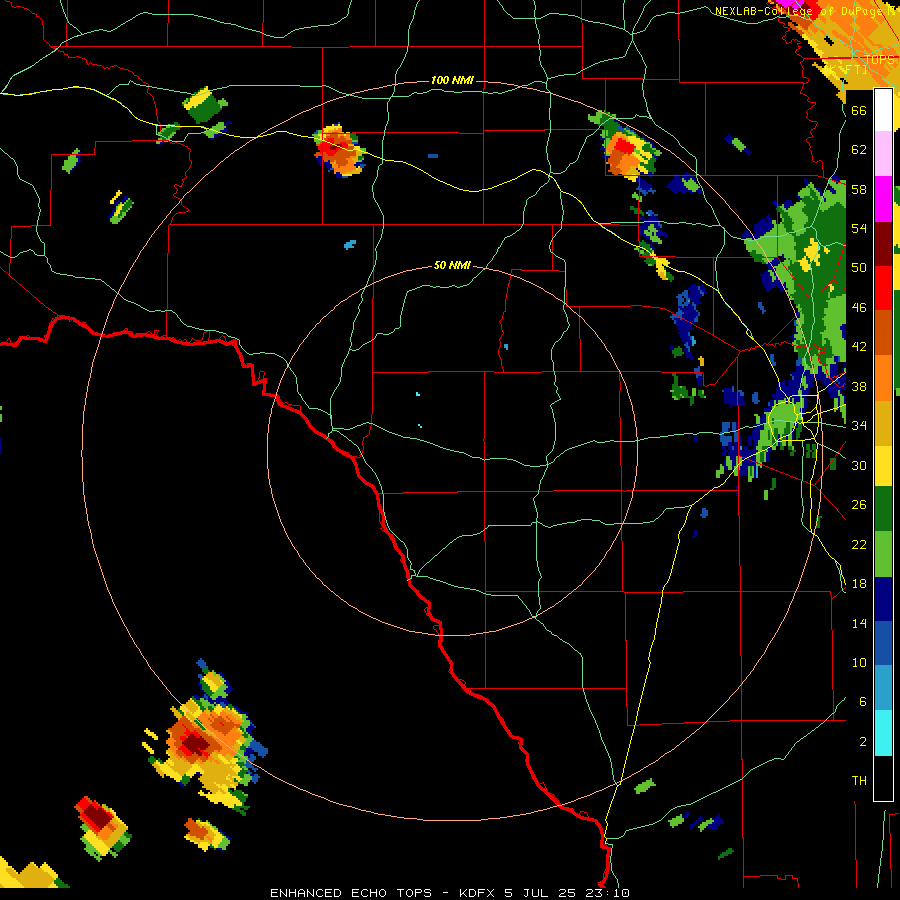Click the 50 NMI range ring label
The height and width of the screenshot is (900, 900).
pos(452,265)
